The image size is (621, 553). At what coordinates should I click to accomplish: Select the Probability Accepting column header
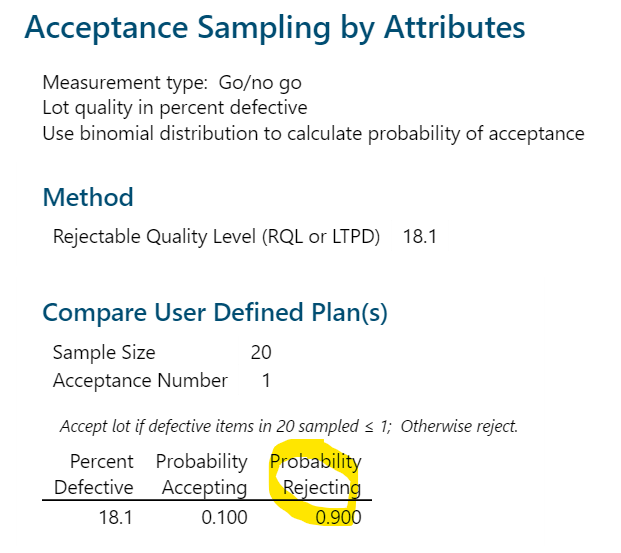(201, 474)
